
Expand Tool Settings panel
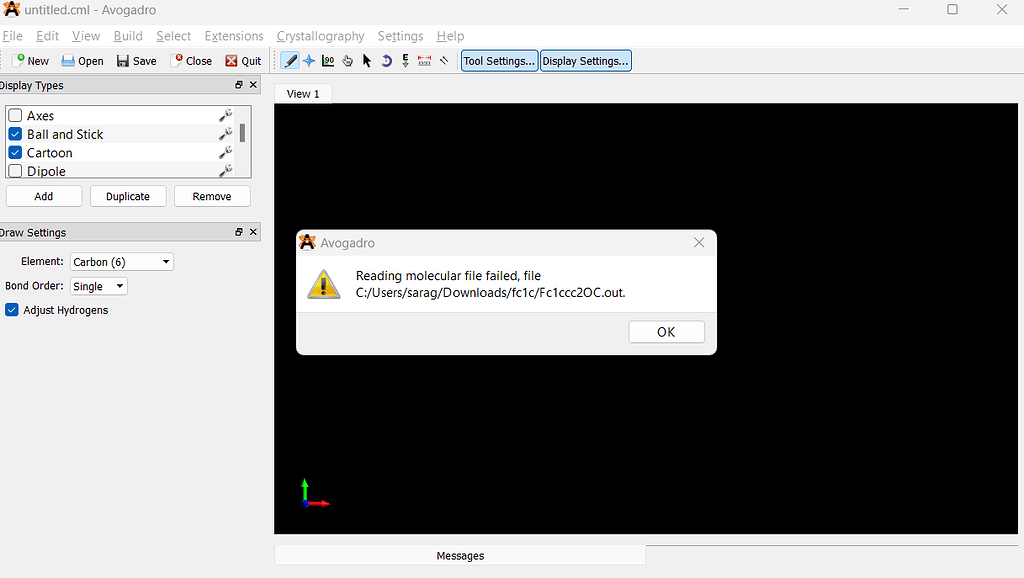coord(499,60)
